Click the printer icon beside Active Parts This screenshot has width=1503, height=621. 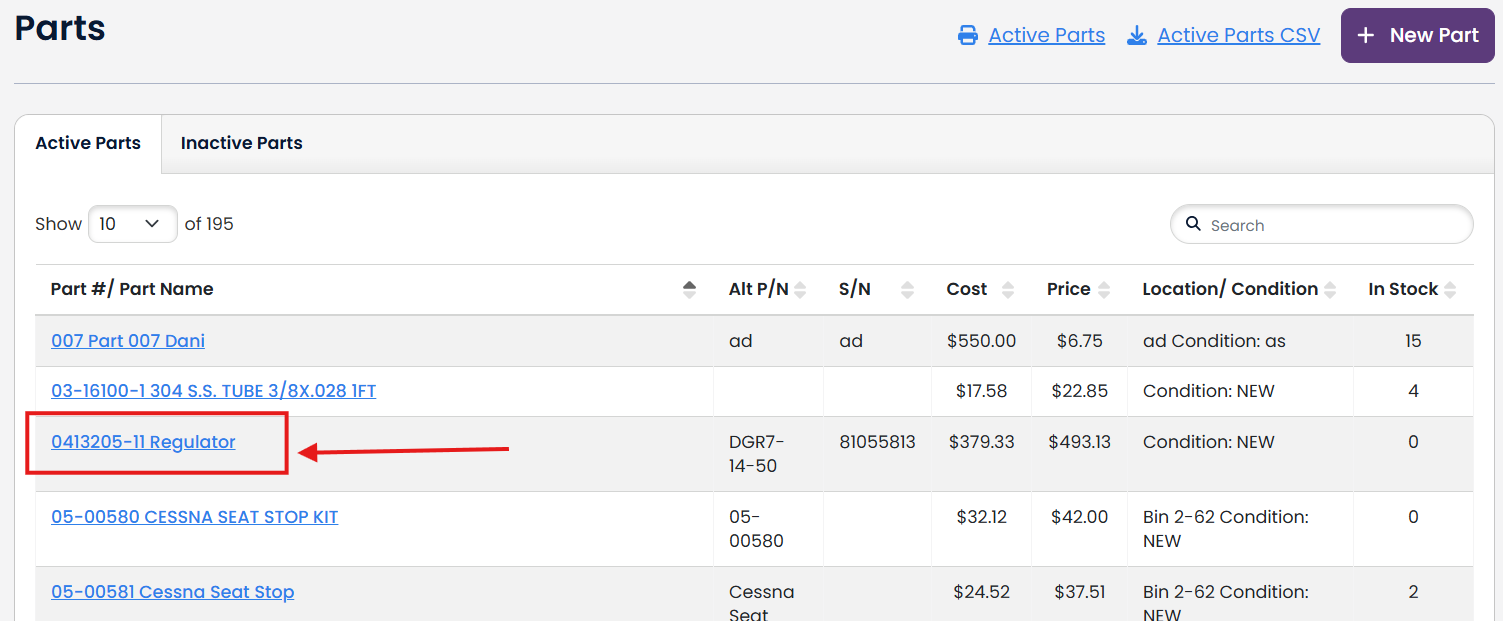967,36
